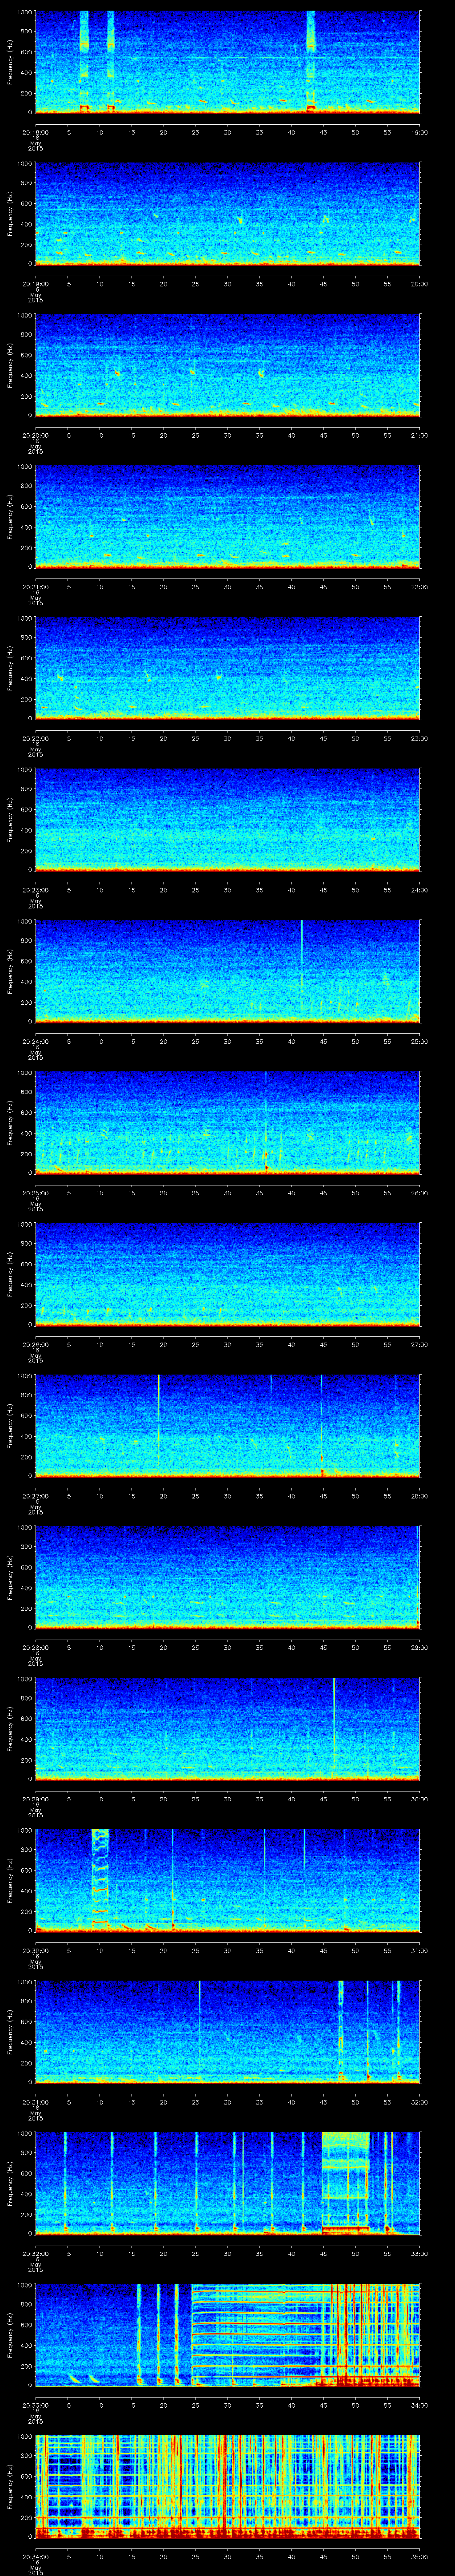Select the spectrogram panel starting at 20:24:00
This screenshot has height=2576, width=455.
pos(227,971)
